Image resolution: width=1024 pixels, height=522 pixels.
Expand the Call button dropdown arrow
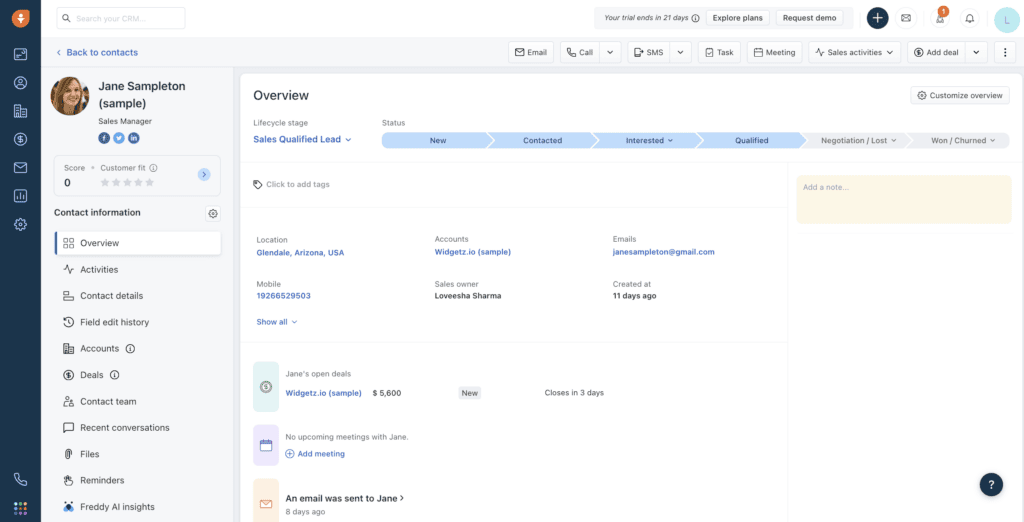click(610, 52)
